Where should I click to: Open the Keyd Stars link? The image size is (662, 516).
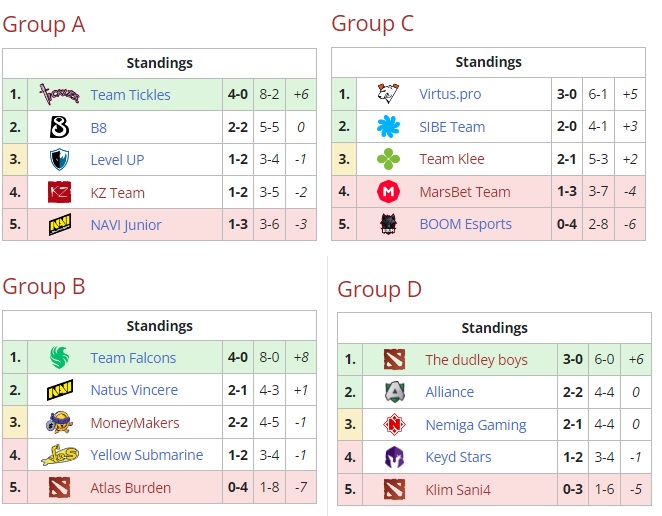tap(458, 457)
